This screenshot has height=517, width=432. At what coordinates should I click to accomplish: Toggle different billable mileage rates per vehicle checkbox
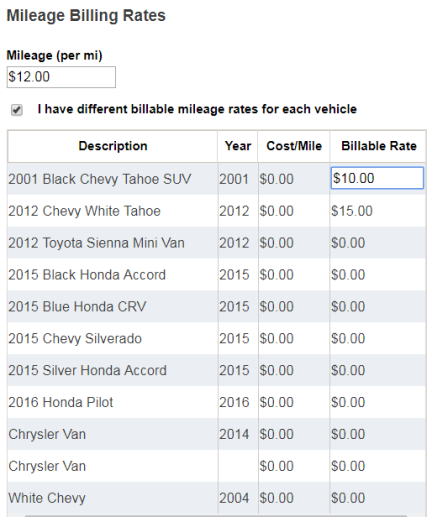(x=17, y=110)
